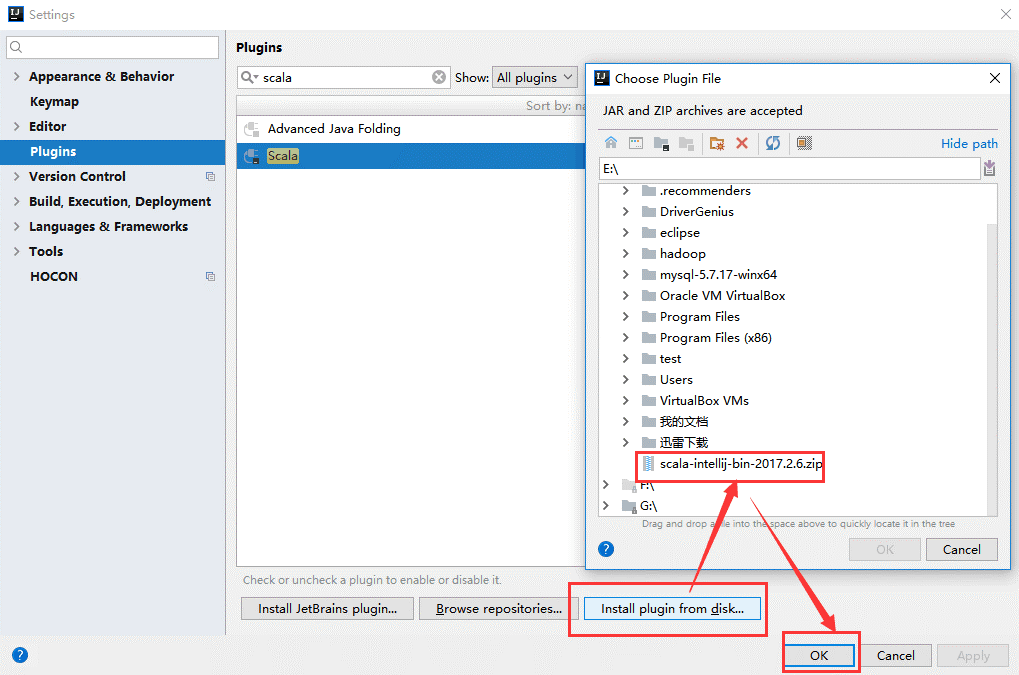Jump to Desktop directory icon
The height and width of the screenshot is (675, 1019).
click(636, 143)
